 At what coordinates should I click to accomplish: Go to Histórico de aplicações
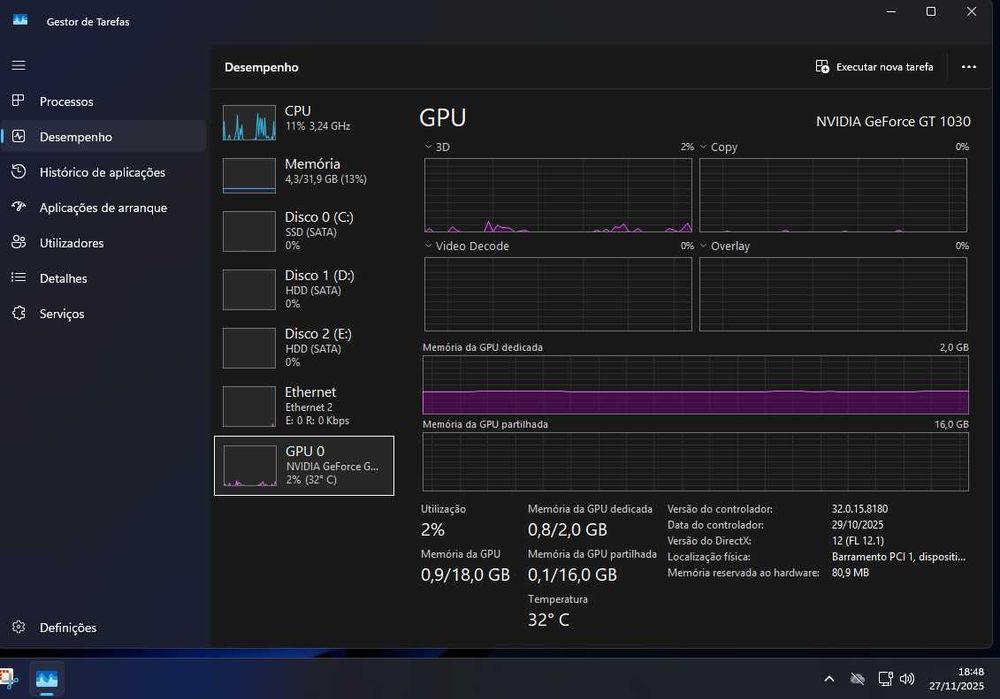tap(103, 172)
